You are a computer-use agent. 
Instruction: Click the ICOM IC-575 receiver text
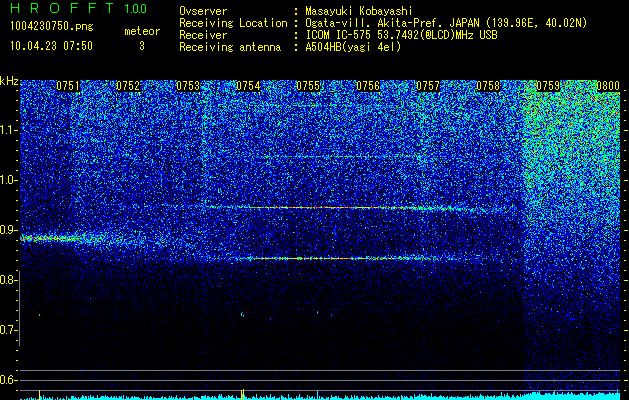click(401, 35)
